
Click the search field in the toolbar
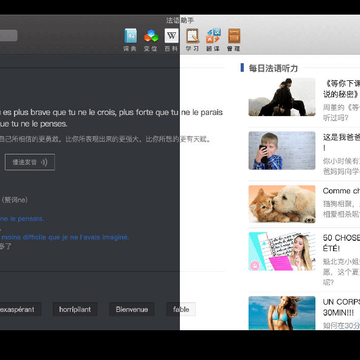[x=8, y=36]
